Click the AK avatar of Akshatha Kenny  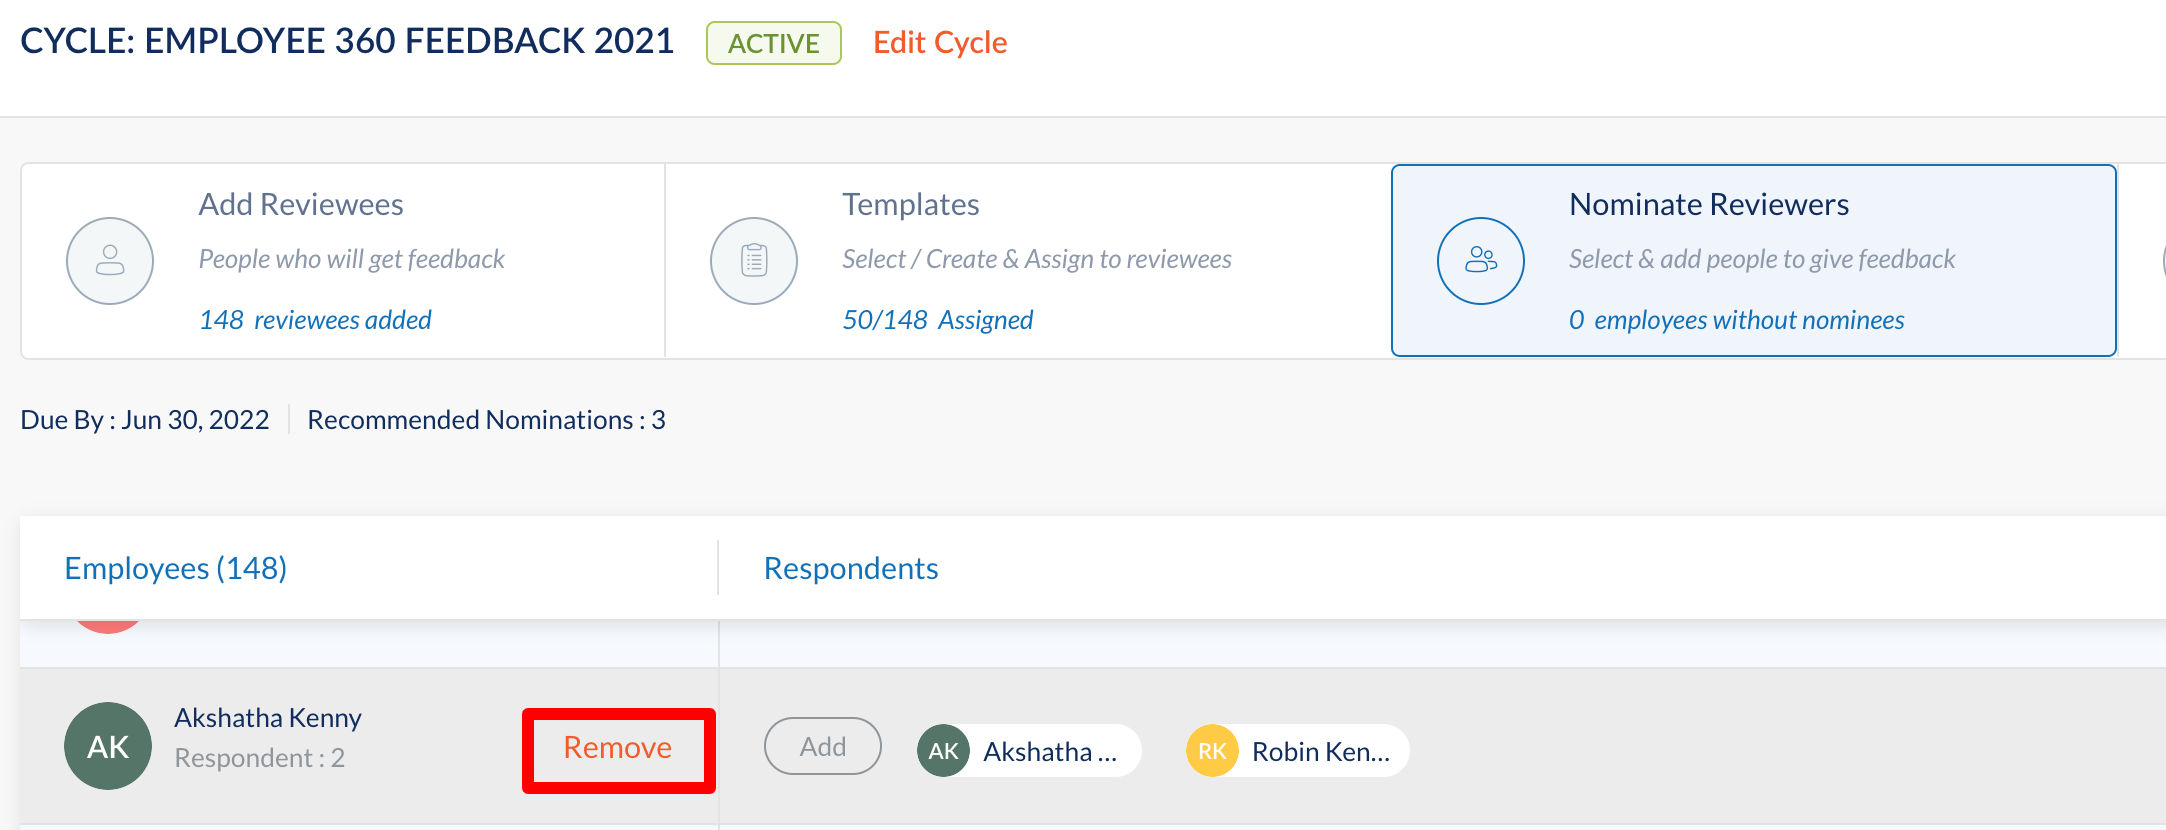click(108, 746)
